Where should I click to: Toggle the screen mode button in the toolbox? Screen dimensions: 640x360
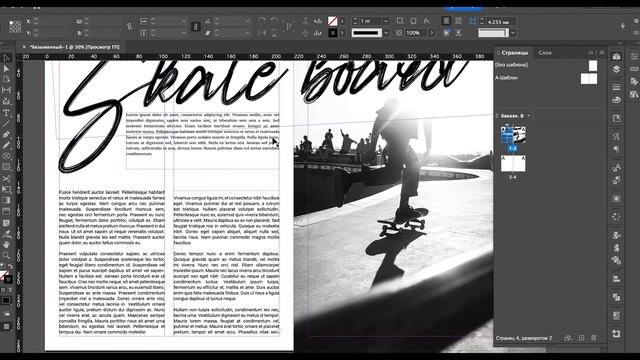6,327
